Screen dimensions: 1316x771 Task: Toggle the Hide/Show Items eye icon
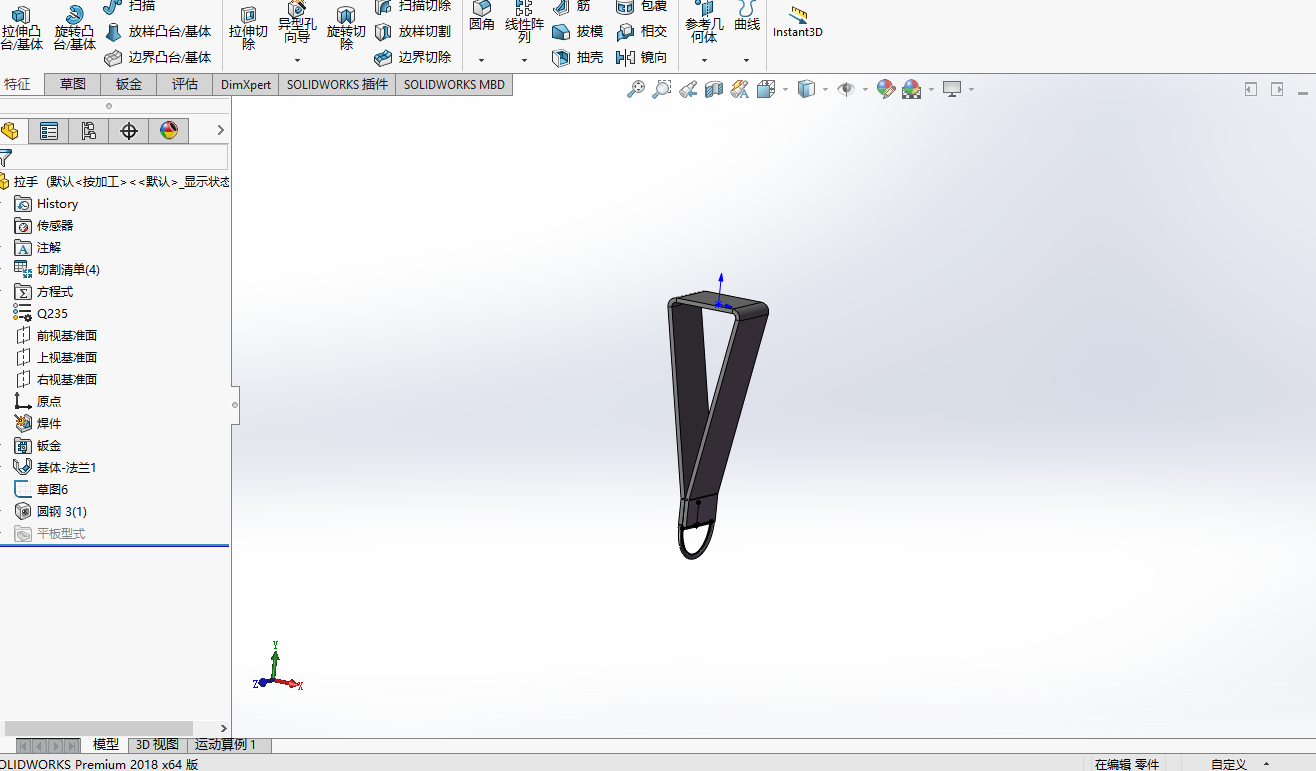point(846,89)
